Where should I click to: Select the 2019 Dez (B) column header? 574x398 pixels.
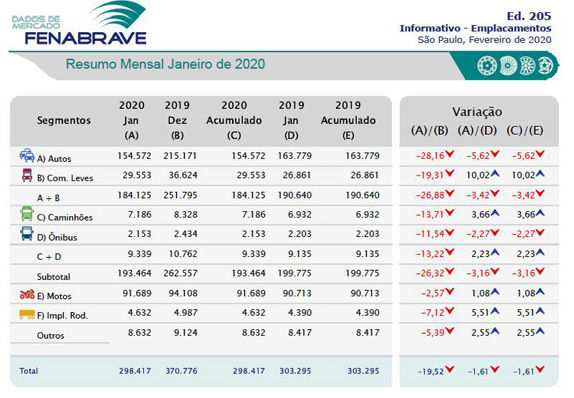point(177,120)
